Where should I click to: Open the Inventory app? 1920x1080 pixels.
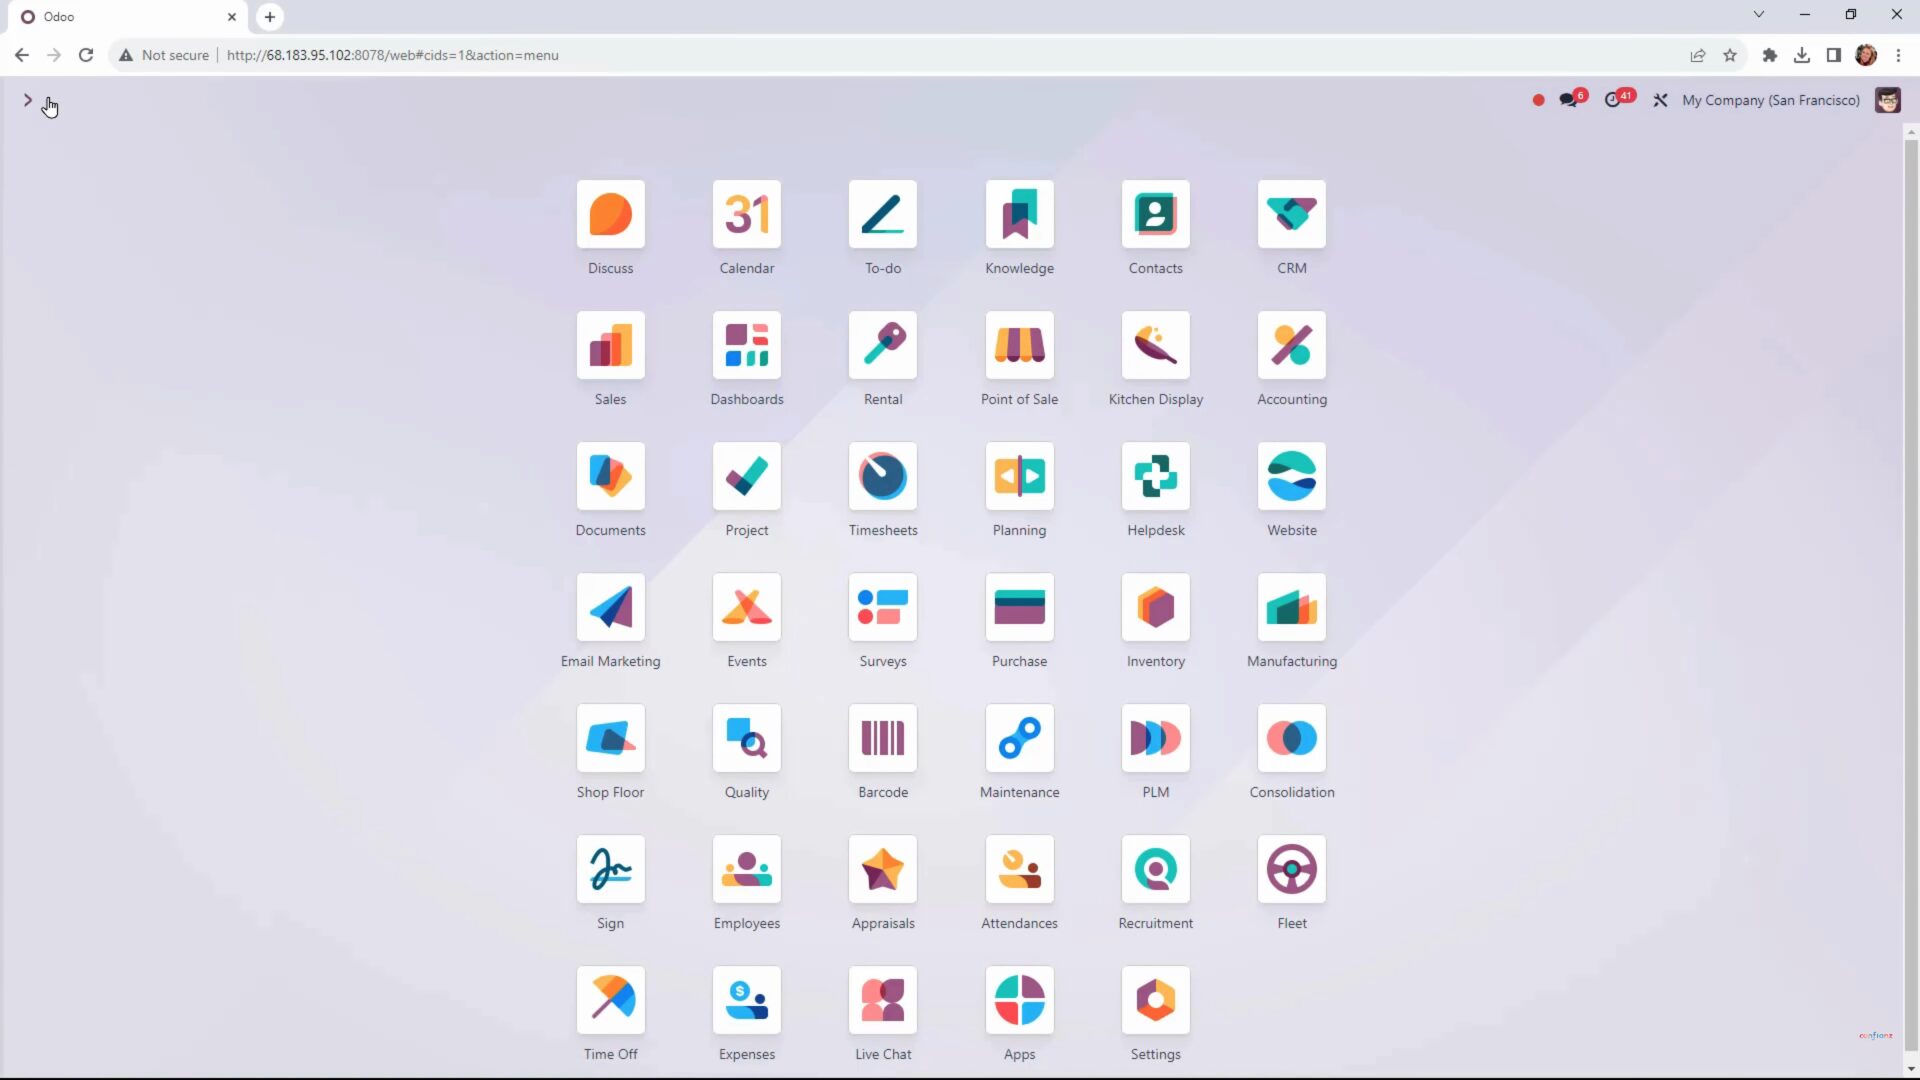pyautogui.click(x=1156, y=607)
